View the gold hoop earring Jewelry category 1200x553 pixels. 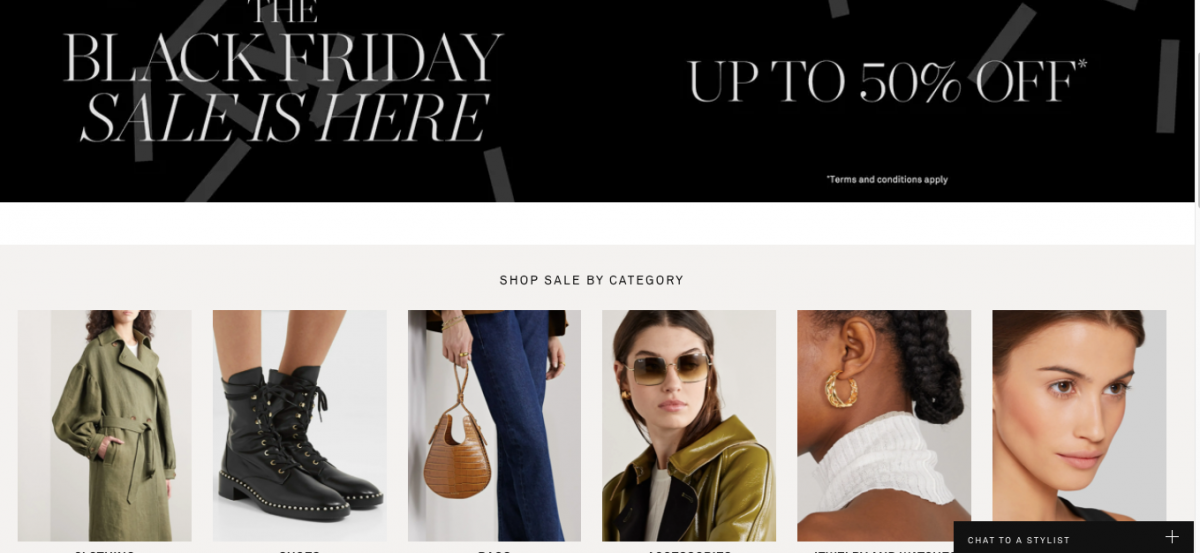(x=884, y=425)
